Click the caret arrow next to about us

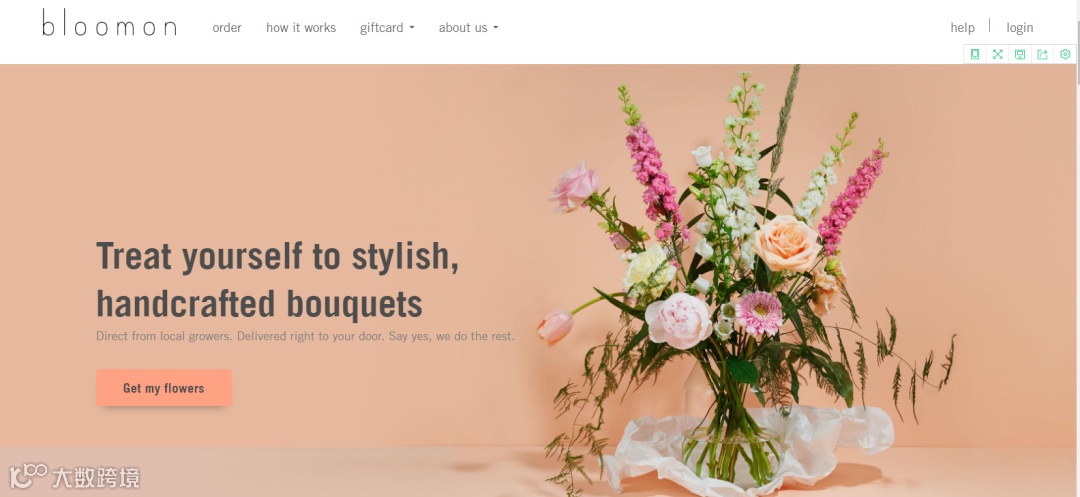495,28
